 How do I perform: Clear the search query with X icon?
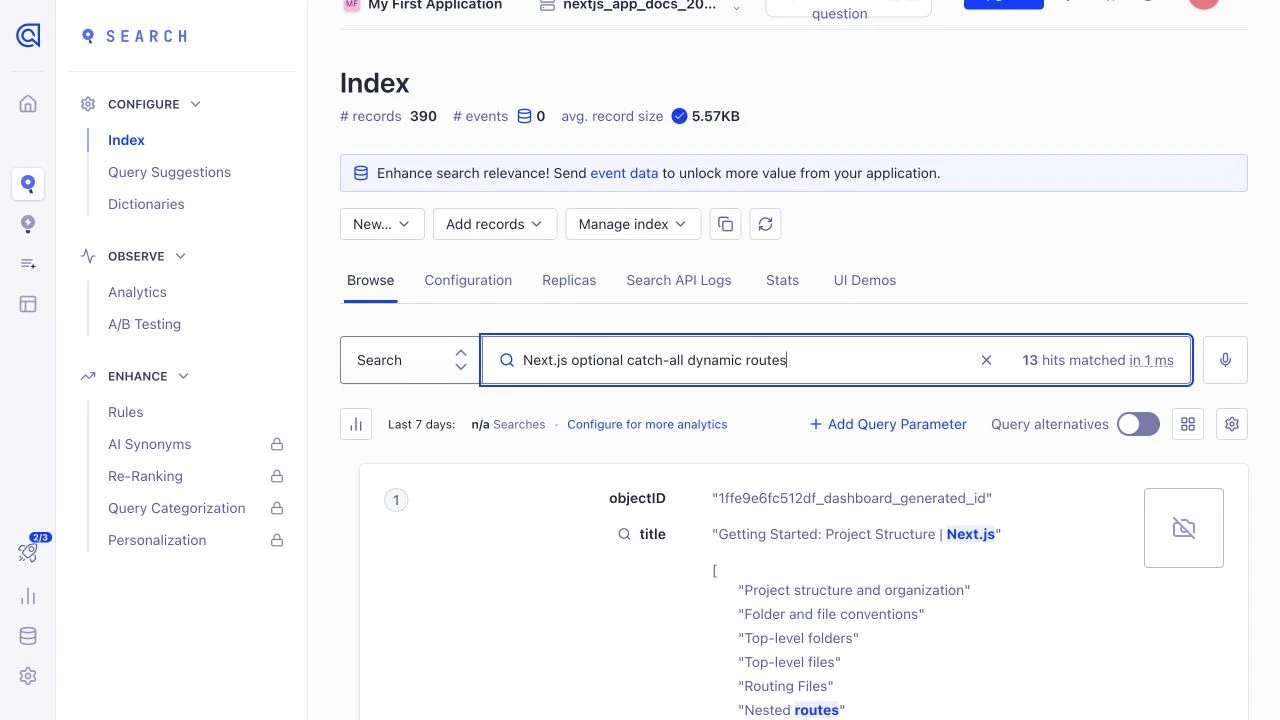986,360
